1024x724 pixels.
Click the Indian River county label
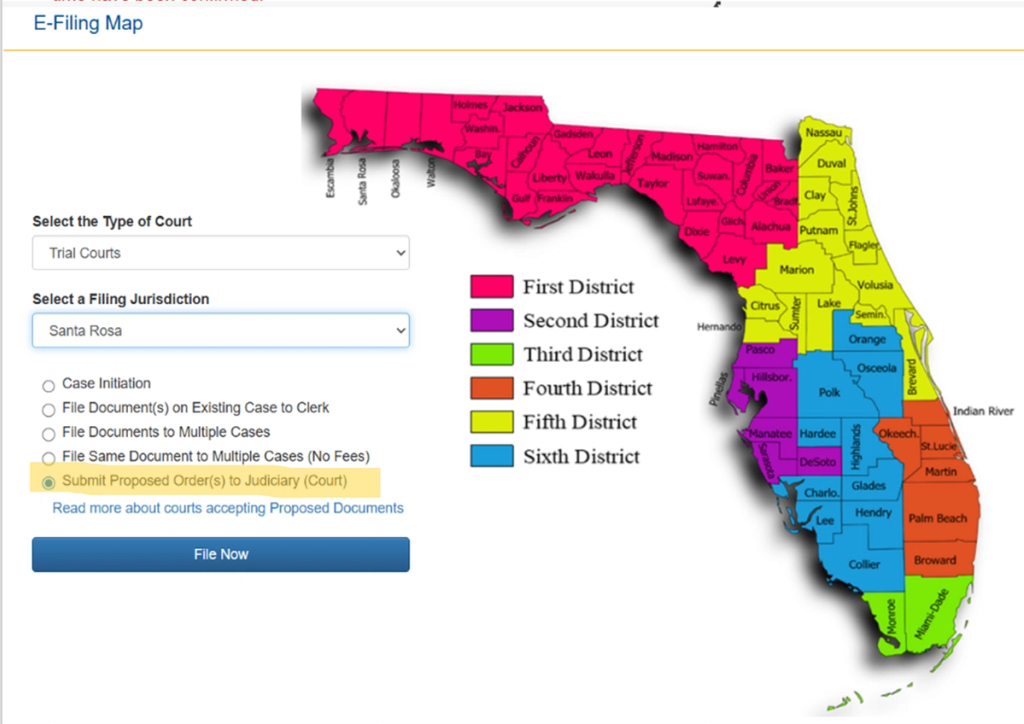pyautogui.click(x=983, y=411)
